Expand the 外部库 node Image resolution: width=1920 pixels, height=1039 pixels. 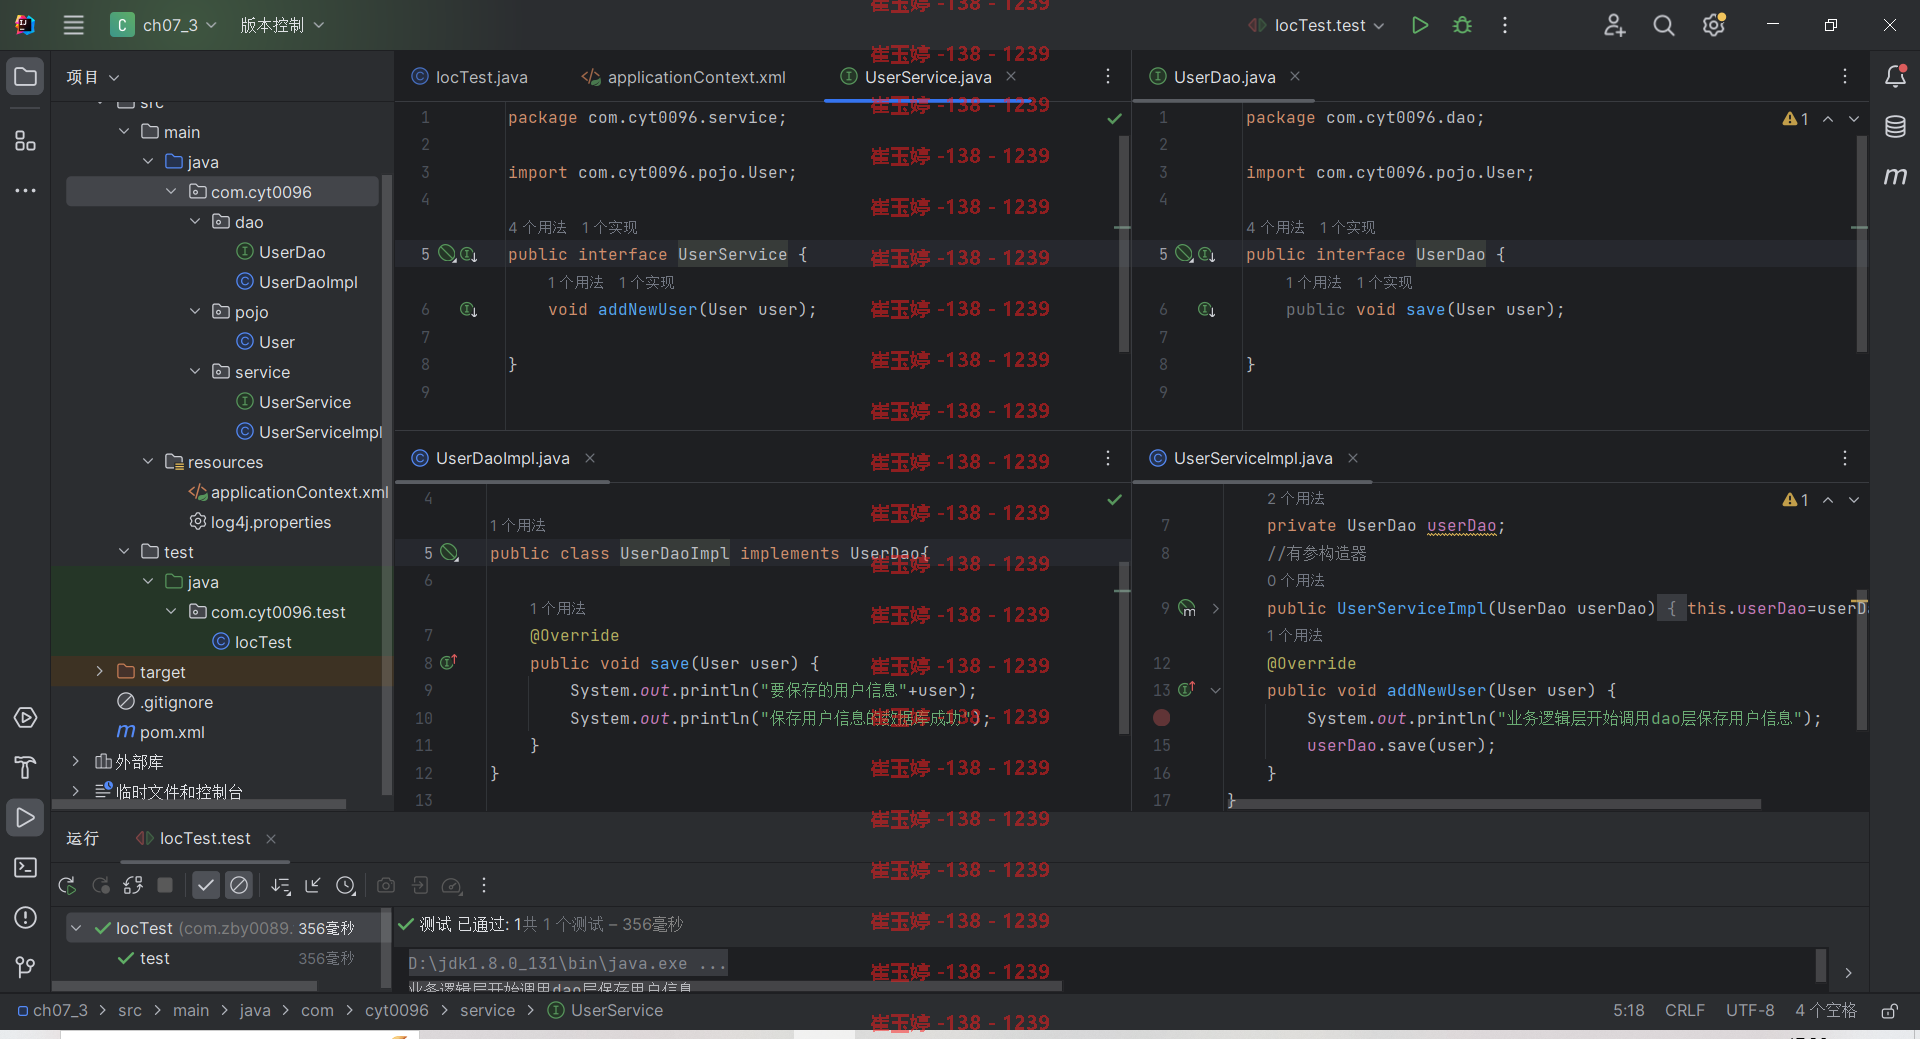tap(75, 762)
